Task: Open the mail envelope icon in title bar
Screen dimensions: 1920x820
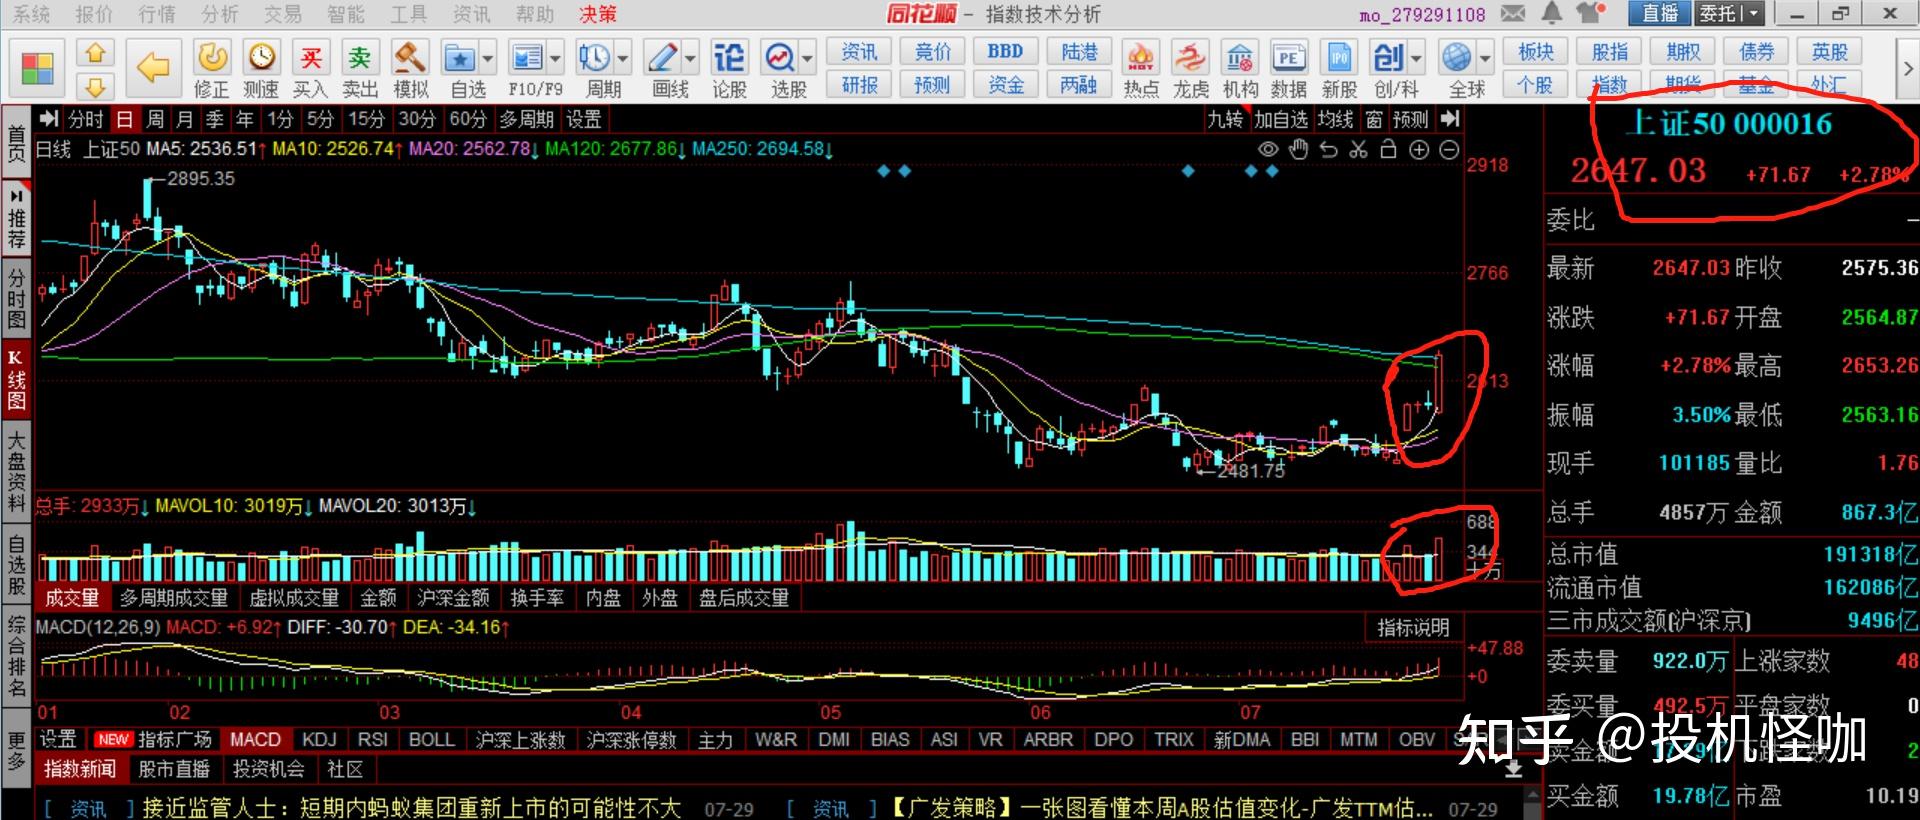Action: (x=1514, y=14)
